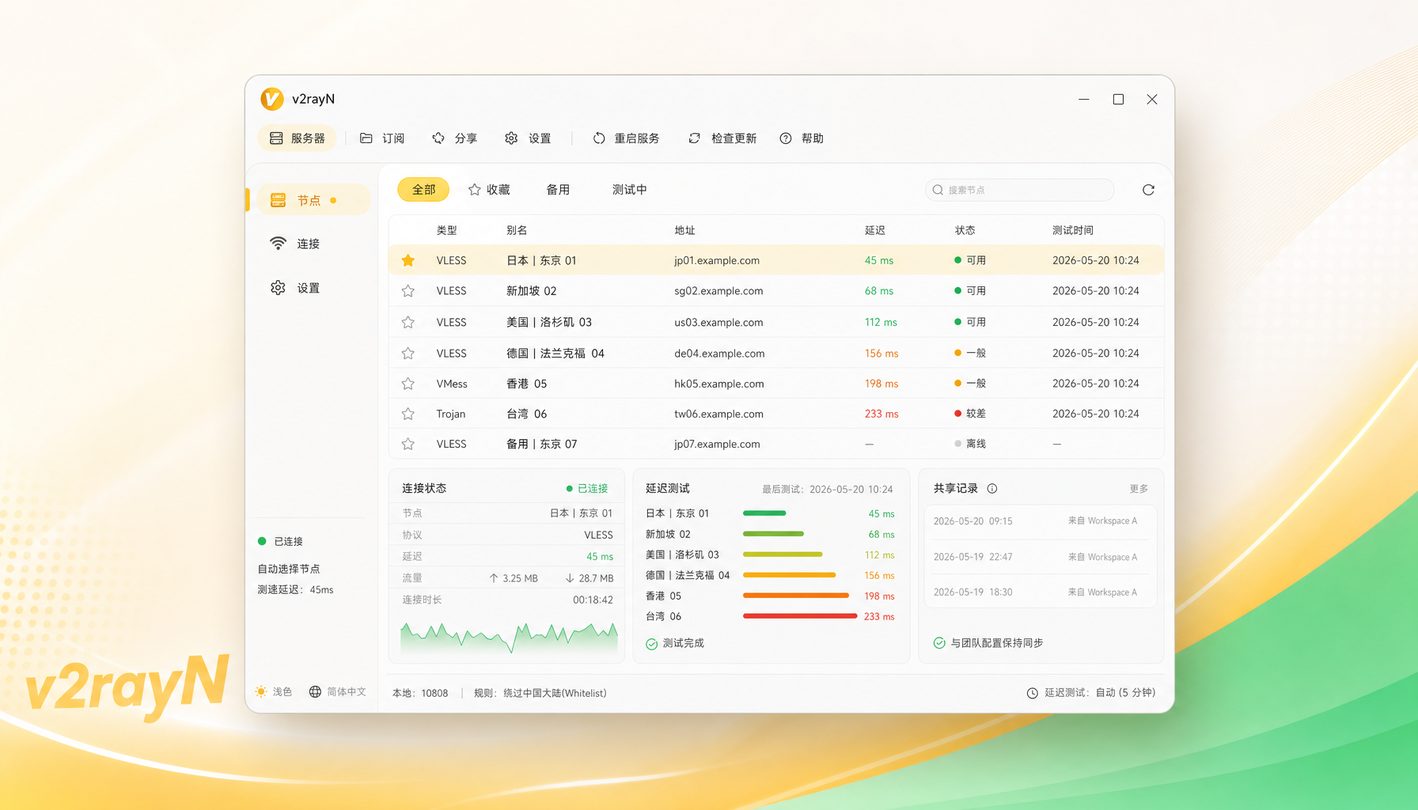Open 更多 in the 共享记录 panel
Viewport: 1418px width, 810px height.
1139,489
